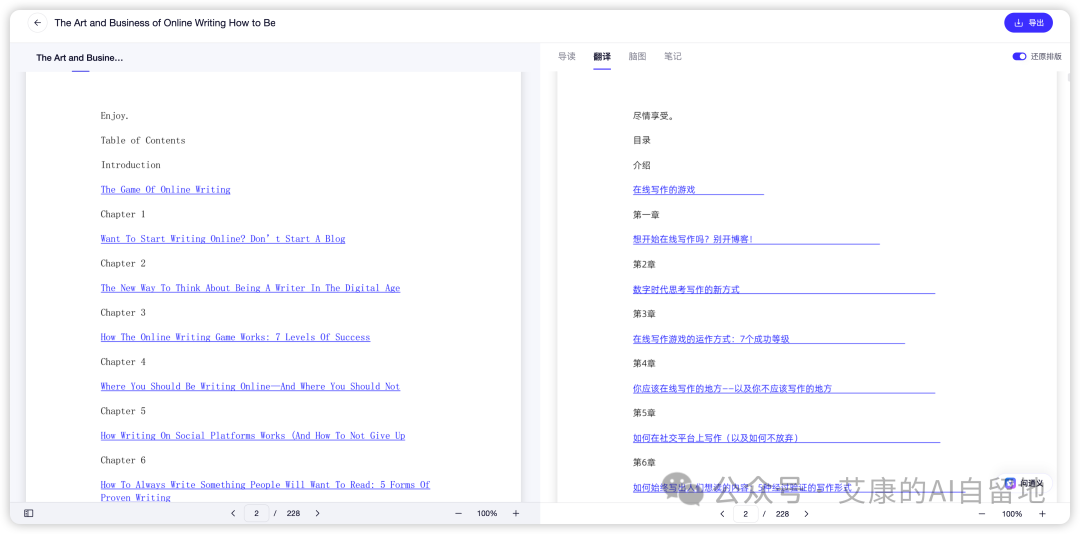Open 'The New Way To Think' link
This screenshot has height=534, width=1080.
pos(250,288)
